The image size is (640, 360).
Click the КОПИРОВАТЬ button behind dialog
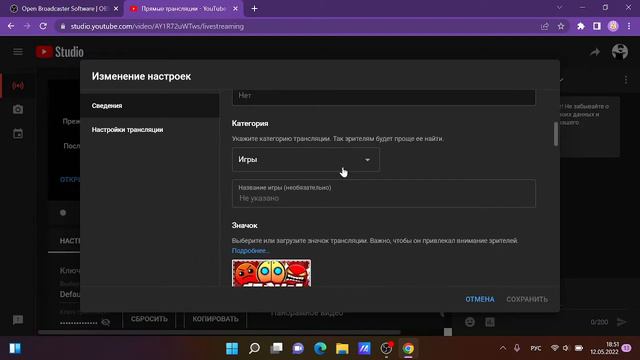215,319
